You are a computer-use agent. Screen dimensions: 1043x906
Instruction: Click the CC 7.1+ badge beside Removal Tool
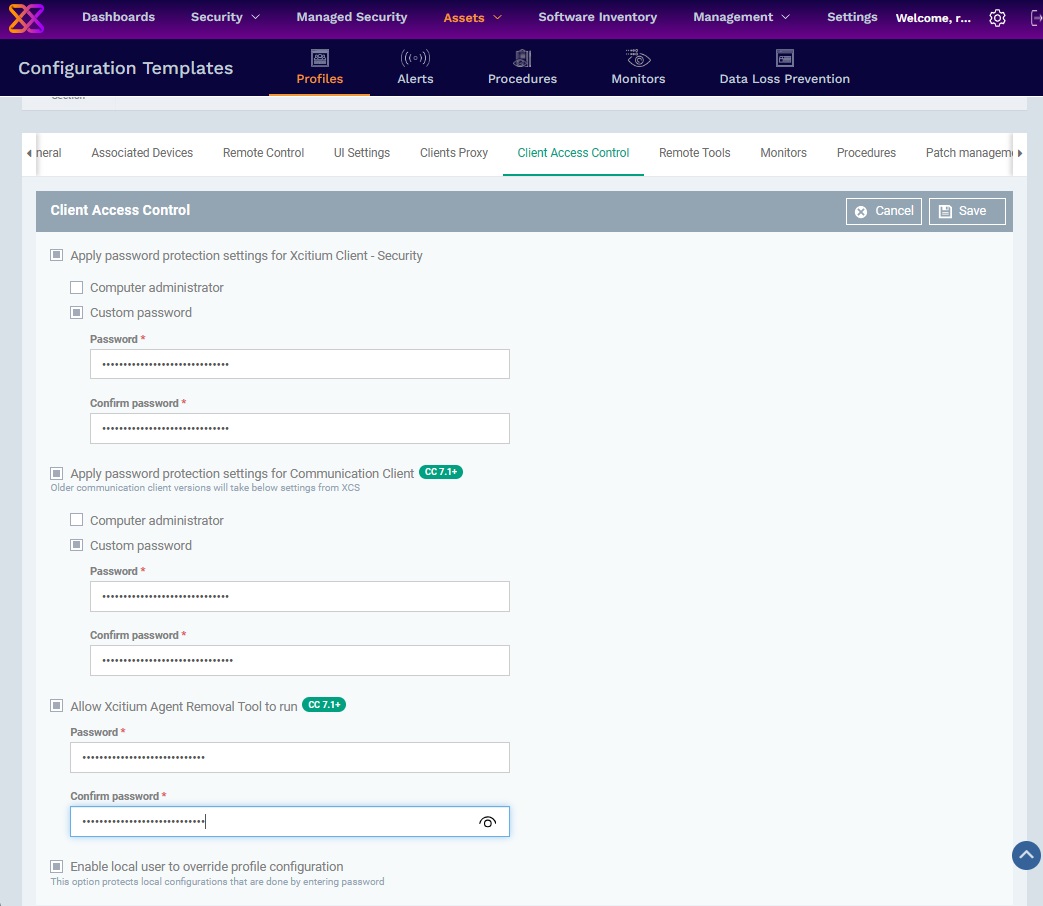pyautogui.click(x=324, y=704)
